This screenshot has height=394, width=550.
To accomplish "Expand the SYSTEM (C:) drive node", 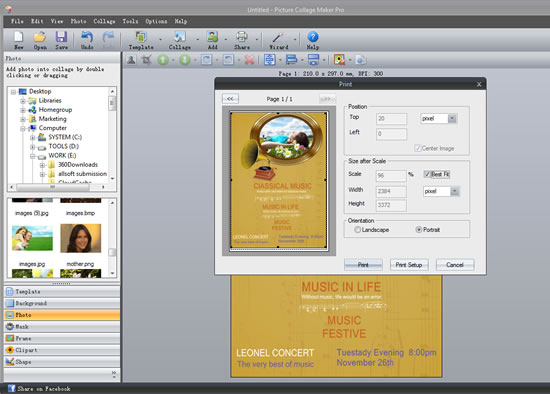I will [33, 138].
